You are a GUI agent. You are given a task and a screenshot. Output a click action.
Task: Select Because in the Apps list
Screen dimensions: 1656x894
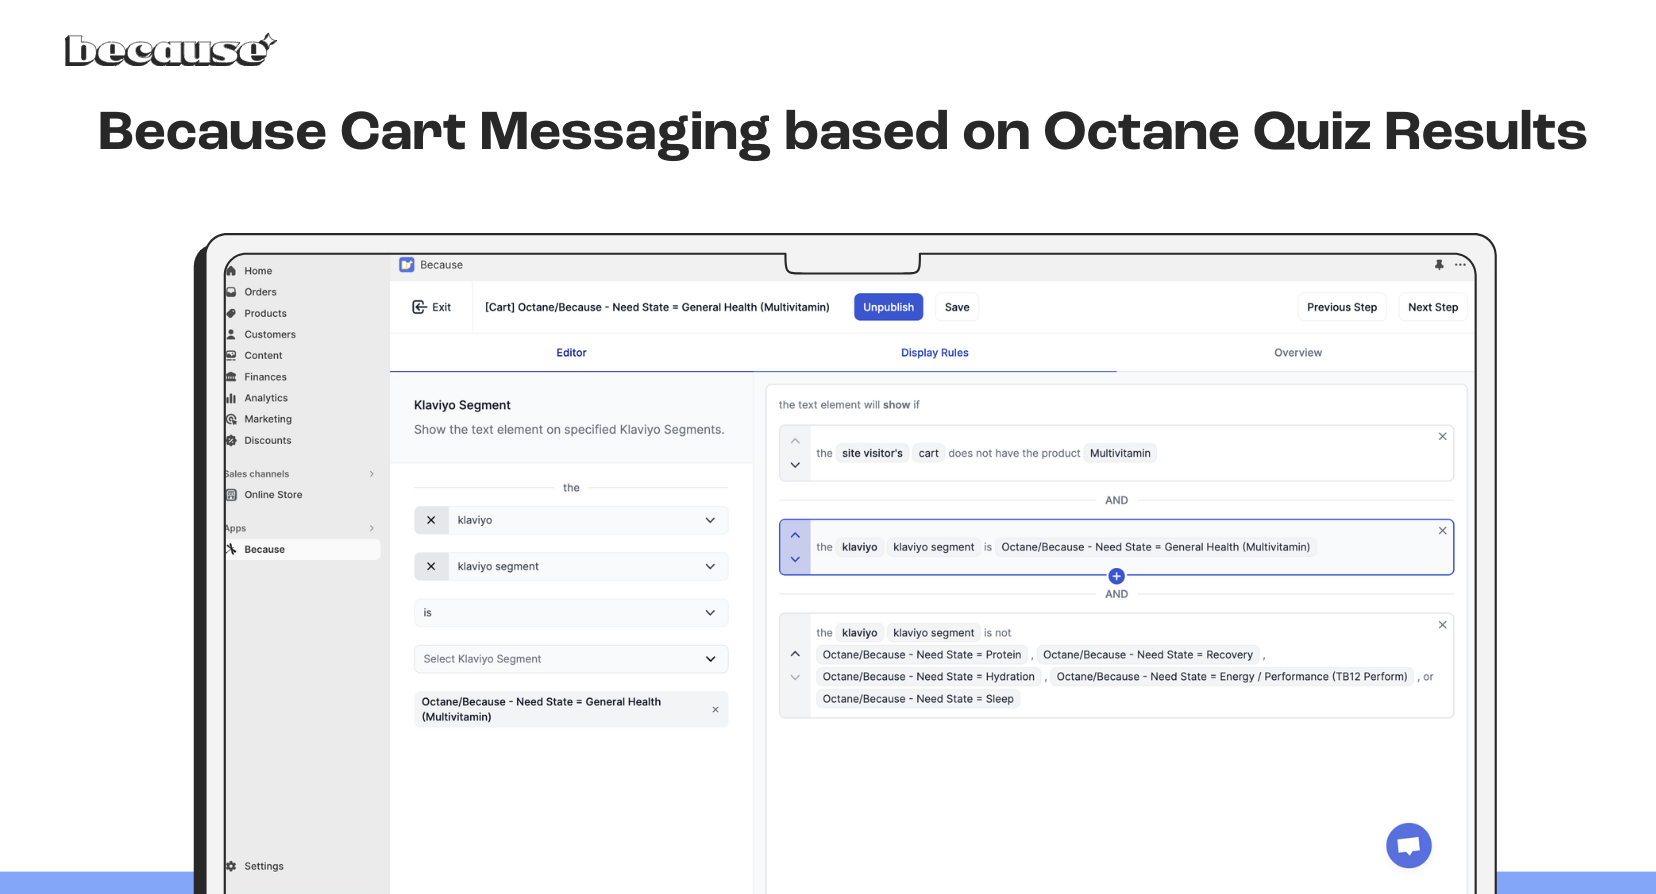tap(302, 550)
